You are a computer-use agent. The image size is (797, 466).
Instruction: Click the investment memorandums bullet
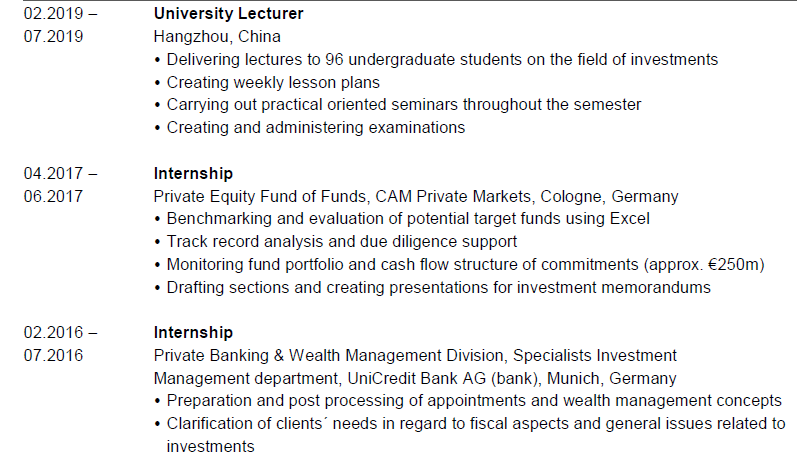(438, 288)
